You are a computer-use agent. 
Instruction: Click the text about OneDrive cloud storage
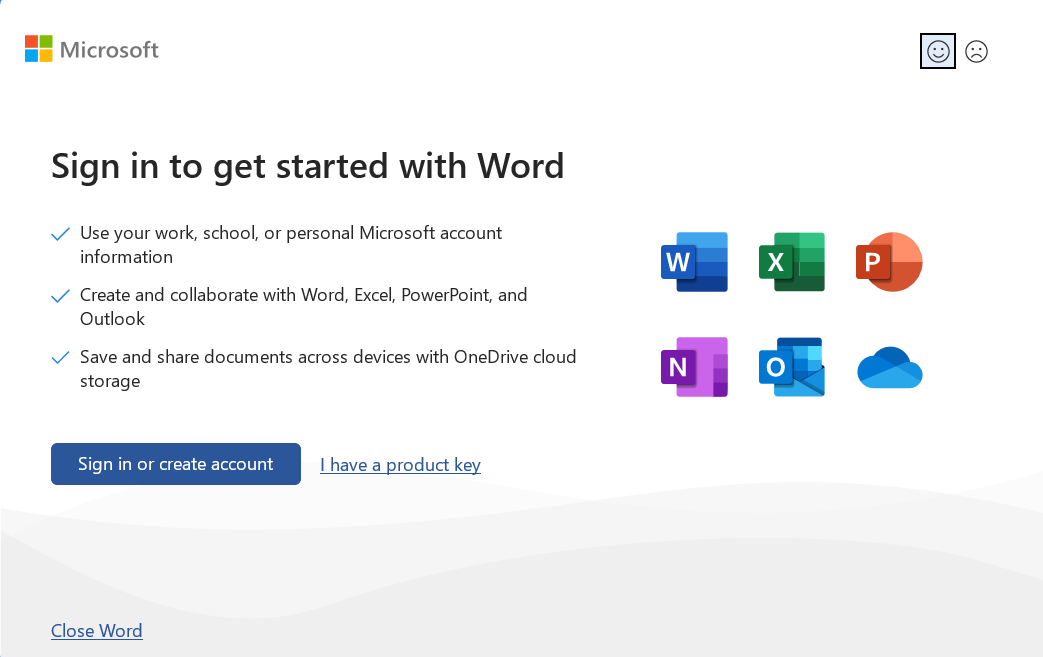click(x=328, y=368)
